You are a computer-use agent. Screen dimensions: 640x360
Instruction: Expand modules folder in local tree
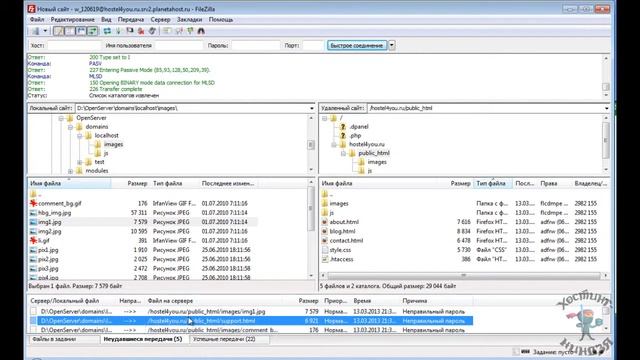tap(70, 171)
